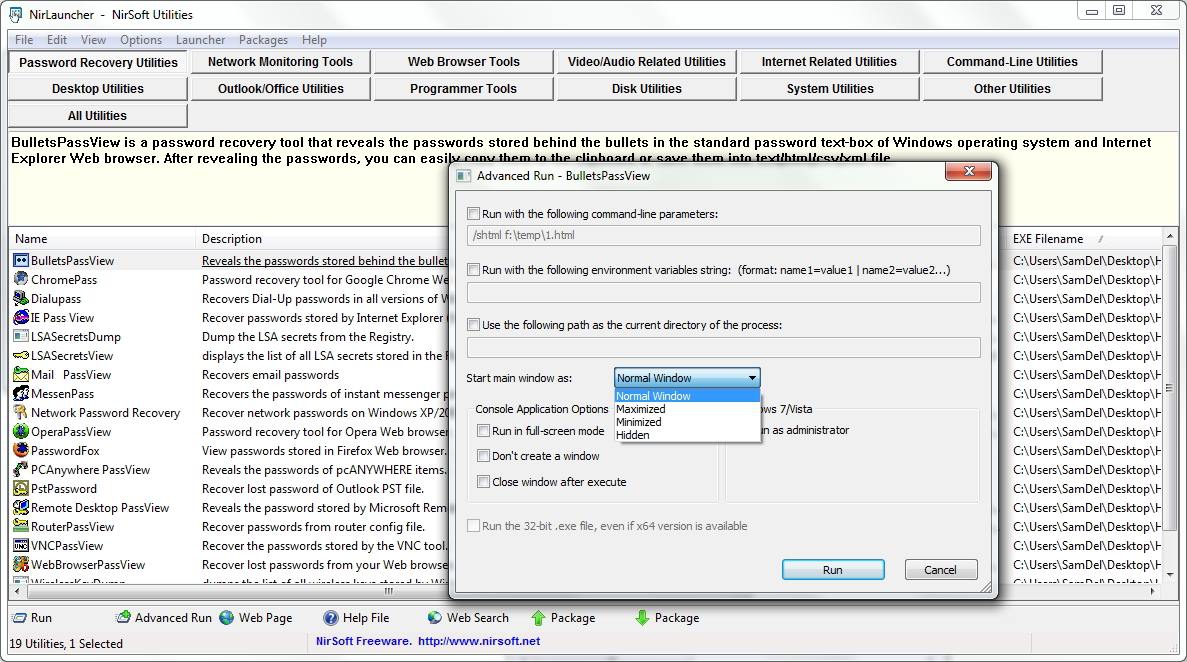The image size is (1187, 662).
Task: Toggle 'Run in full-screen mode' checkbox
Action: (x=484, y=431)
